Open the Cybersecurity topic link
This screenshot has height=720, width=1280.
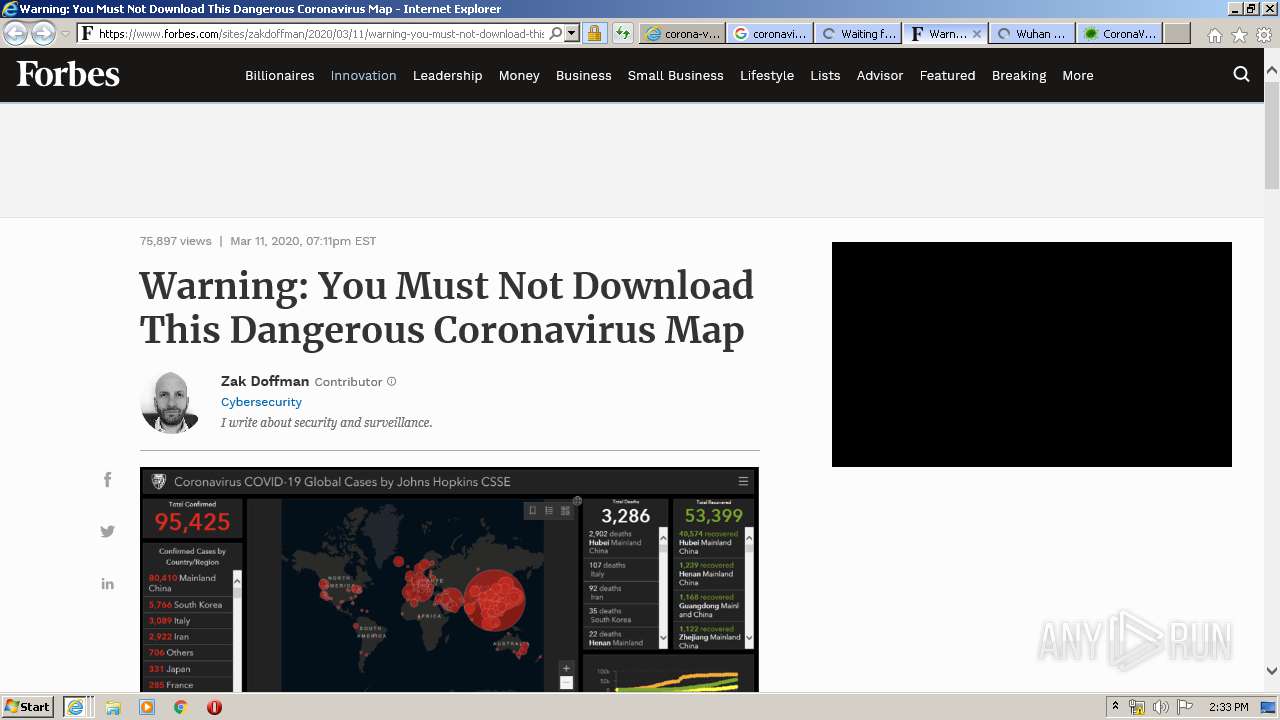tap(261, 402)
